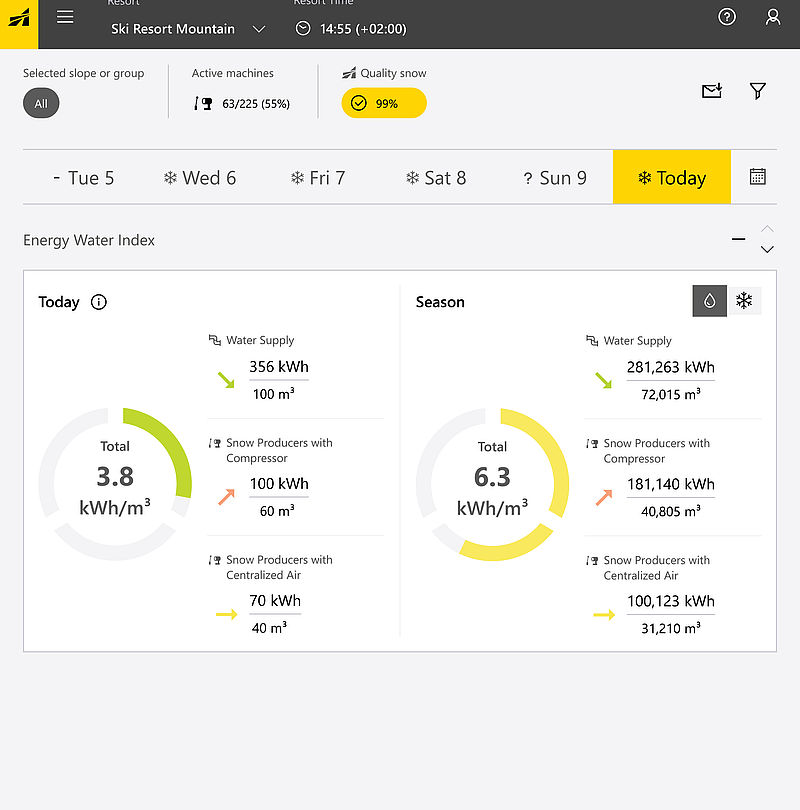Switch Season view to water drop mode
Image resolution: width=800 pixels, height=810 pixels.
point(710,301)
